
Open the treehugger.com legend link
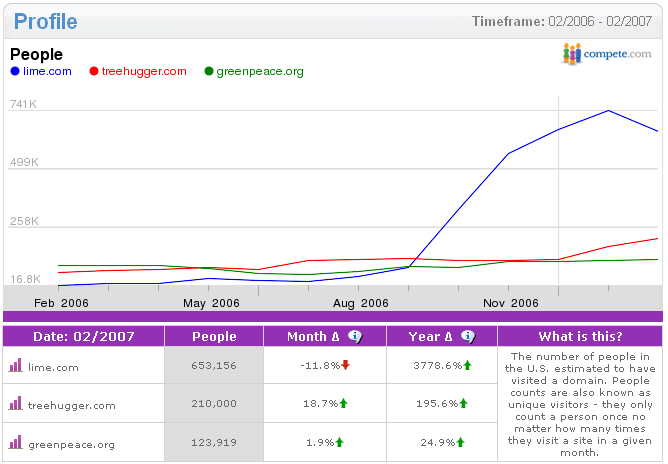(144, 71)
